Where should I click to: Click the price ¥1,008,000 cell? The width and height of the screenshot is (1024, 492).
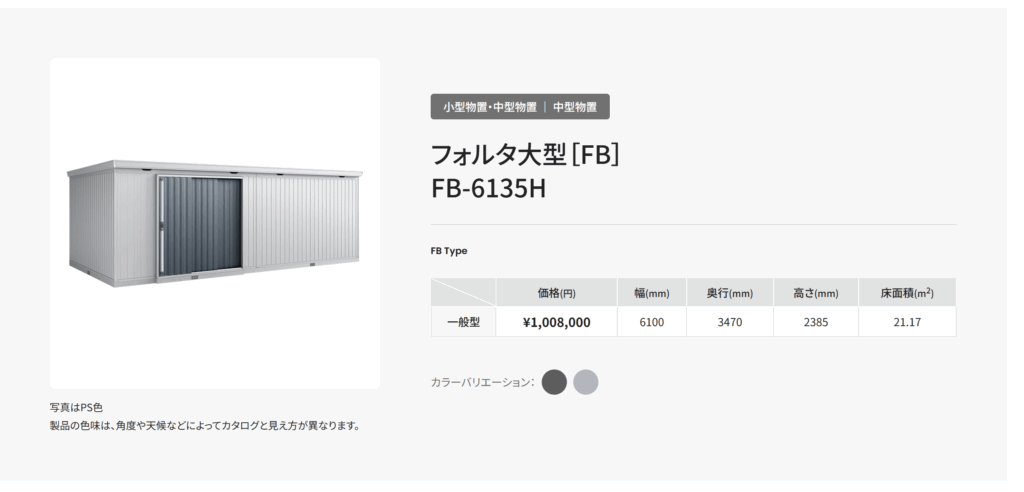[556, 322]
